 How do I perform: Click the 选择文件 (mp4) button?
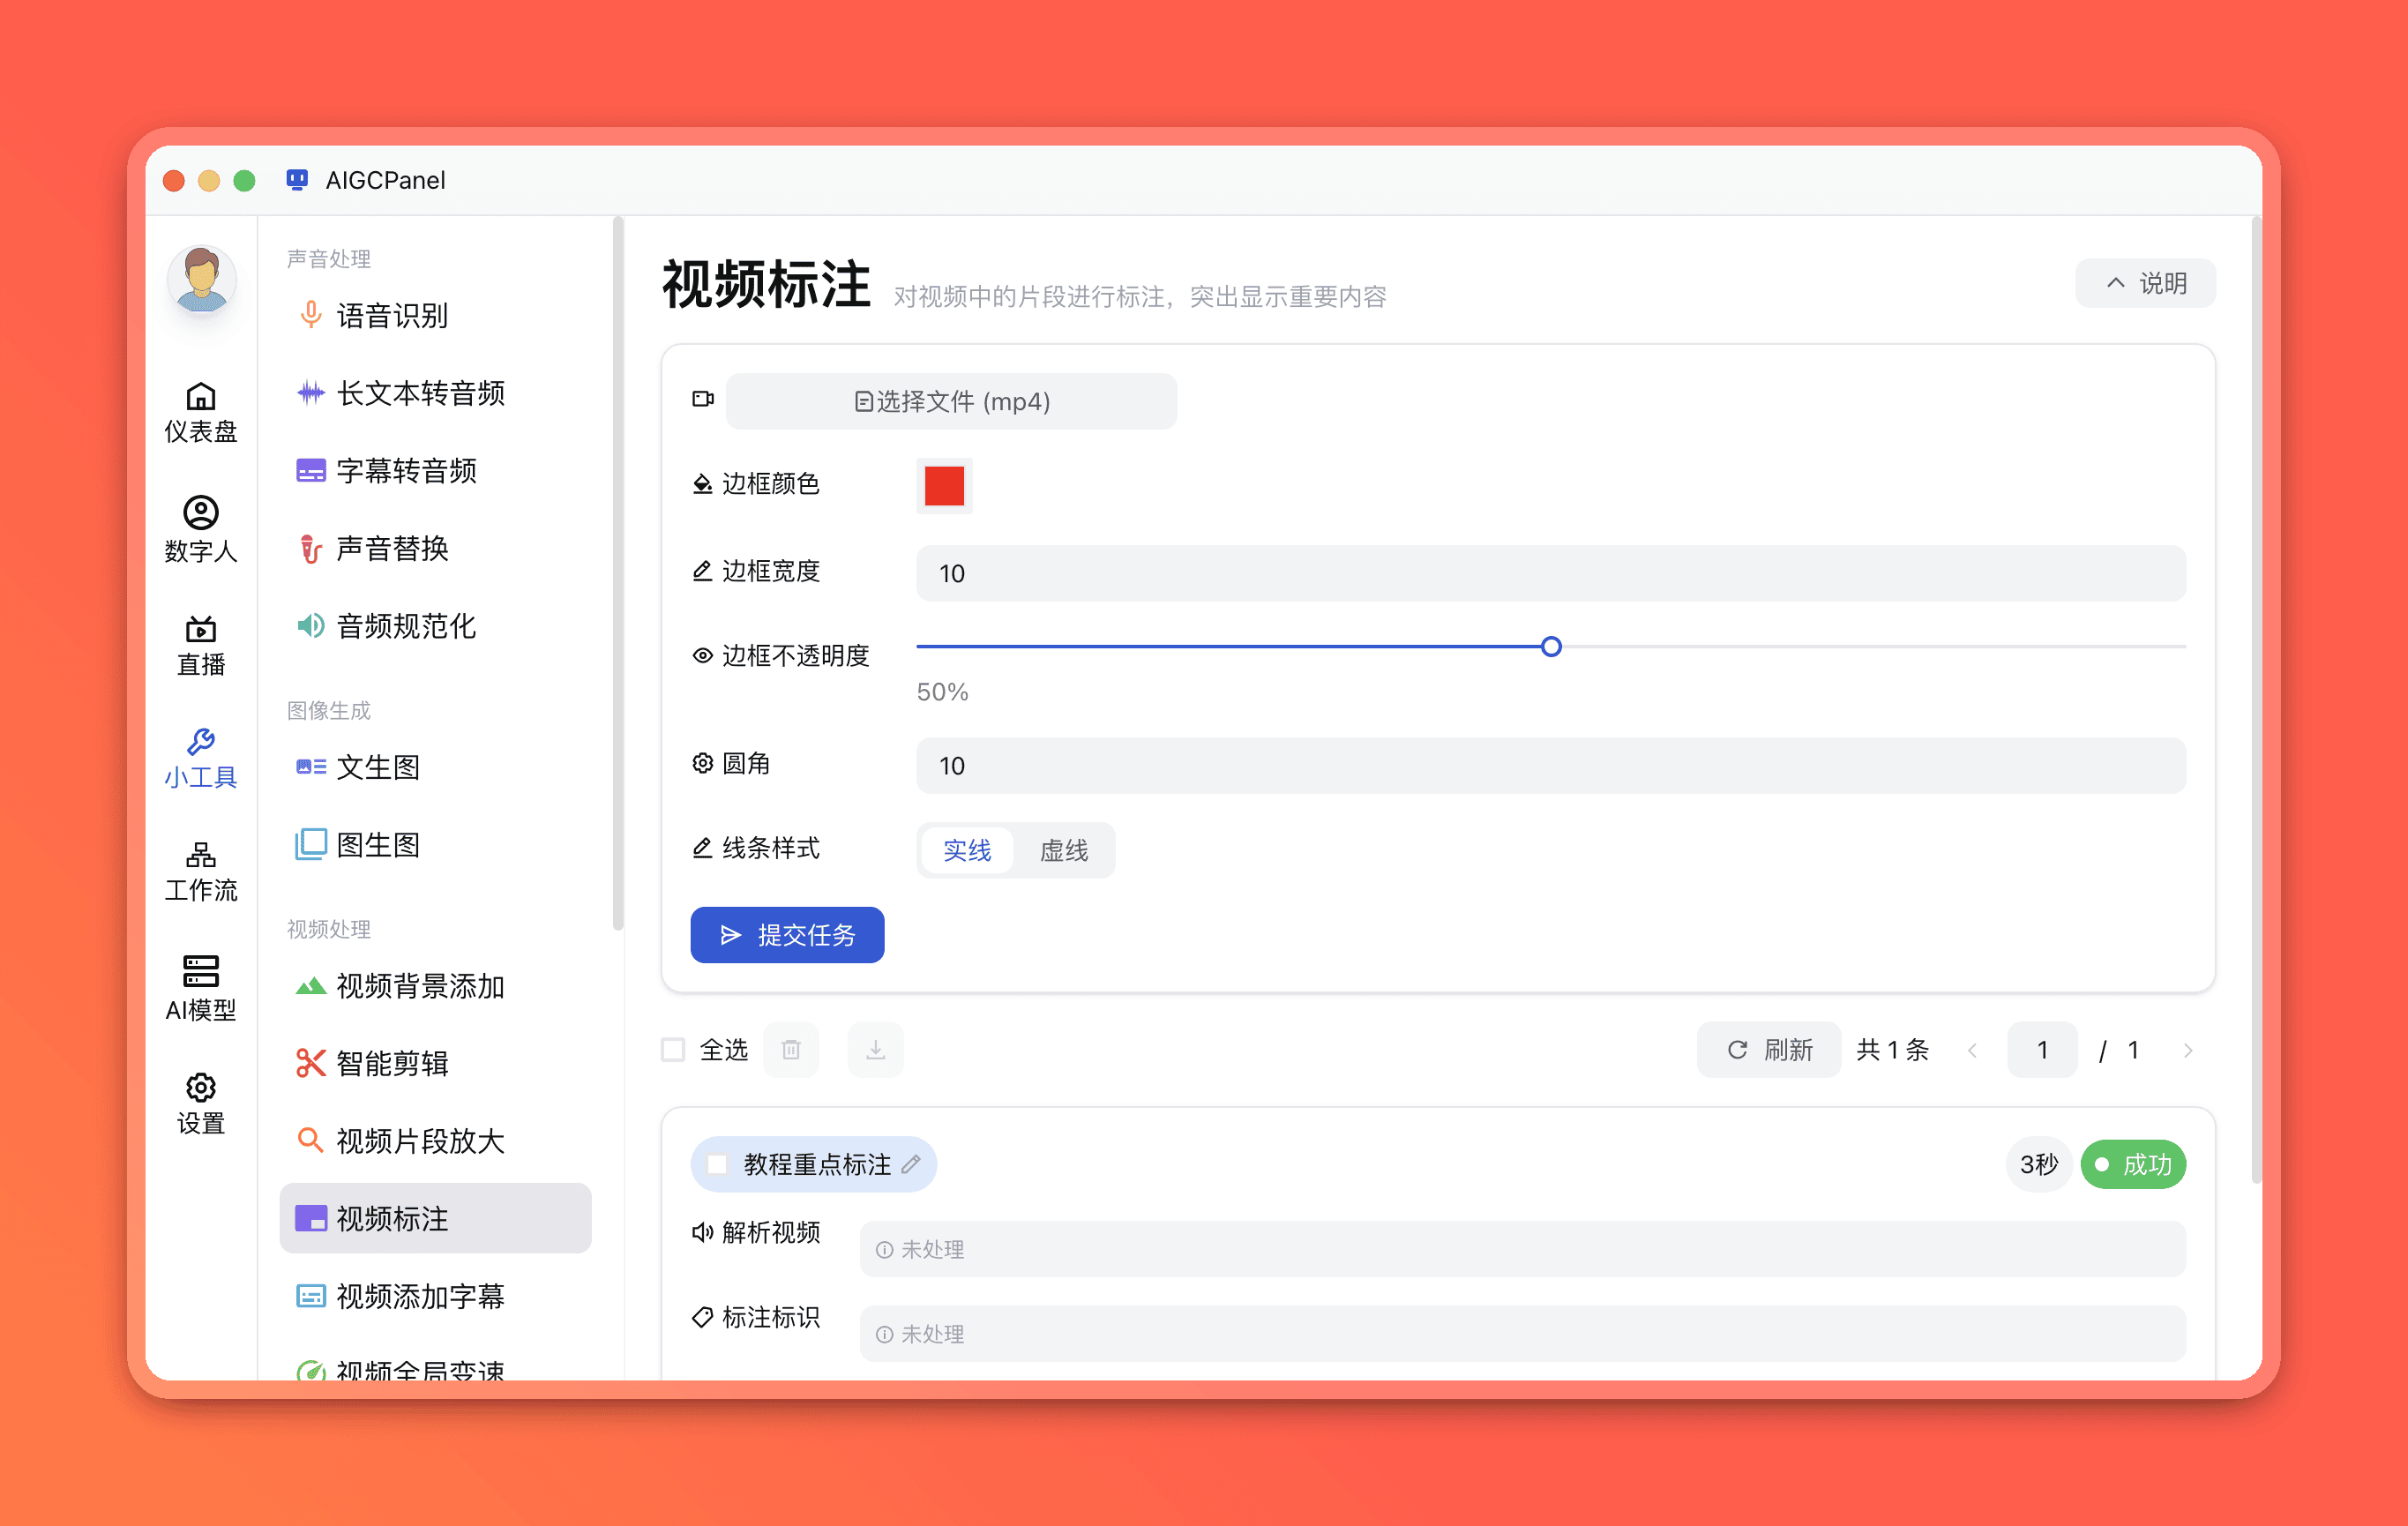(x=951, y=401)
